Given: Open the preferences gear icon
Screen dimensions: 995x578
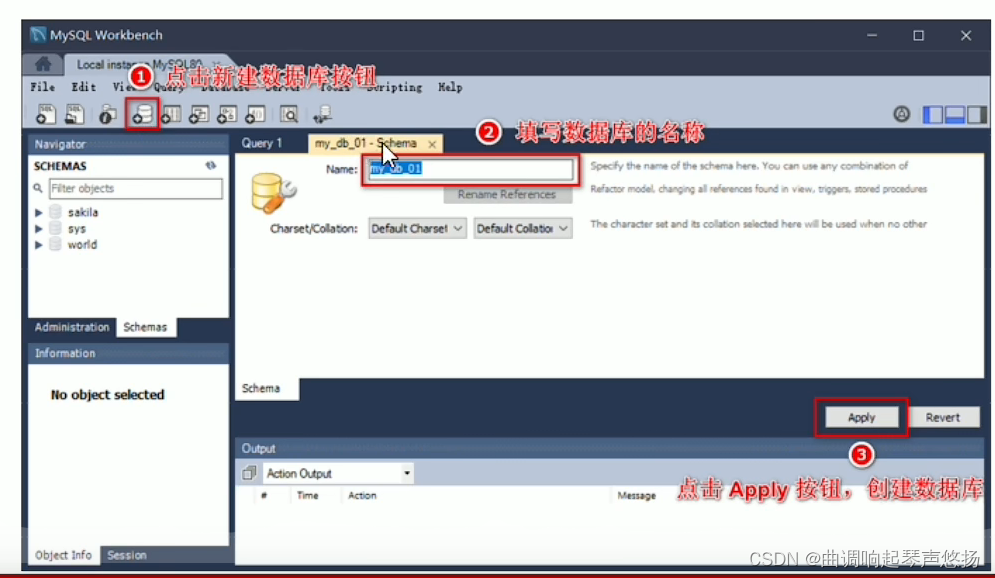Looking at the screenshot, I should (x=902, y=114).
